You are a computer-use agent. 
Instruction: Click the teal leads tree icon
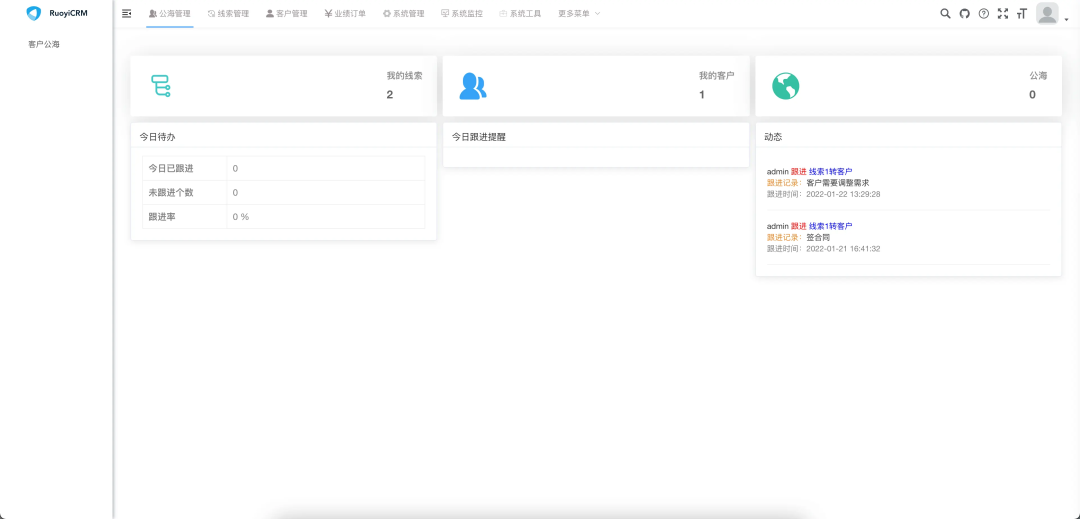[160, 86]
